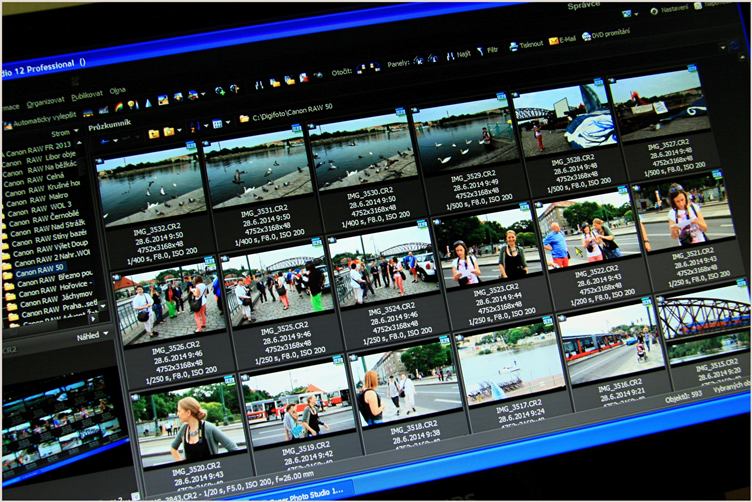Select folder Canon RAW Hořovice
Image resolution: width=752 pixels, height=502 pixels.
coord(55,289)
